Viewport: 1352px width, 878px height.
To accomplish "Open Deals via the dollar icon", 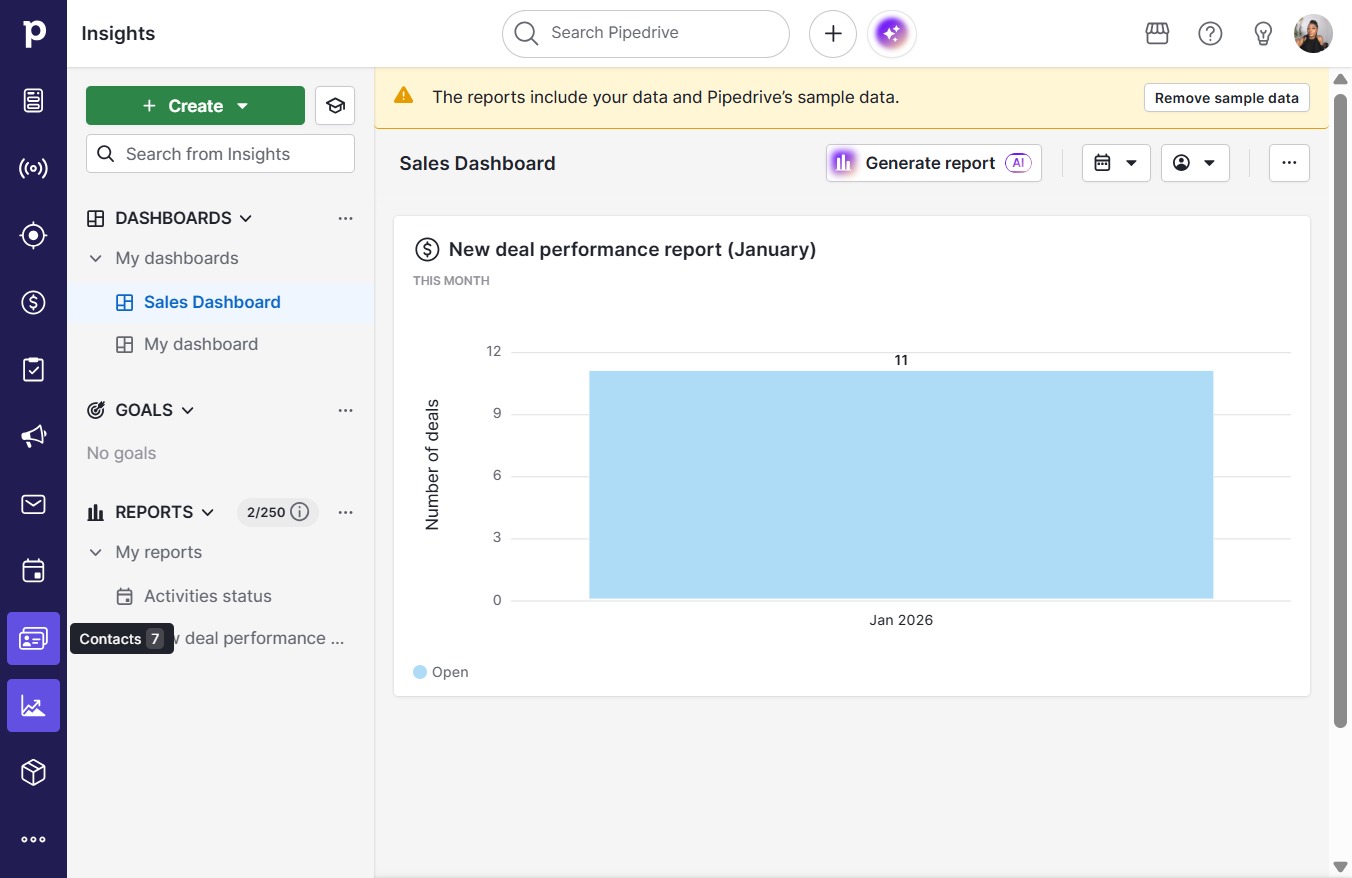I will pyautogui.click(x=34, y=302).
